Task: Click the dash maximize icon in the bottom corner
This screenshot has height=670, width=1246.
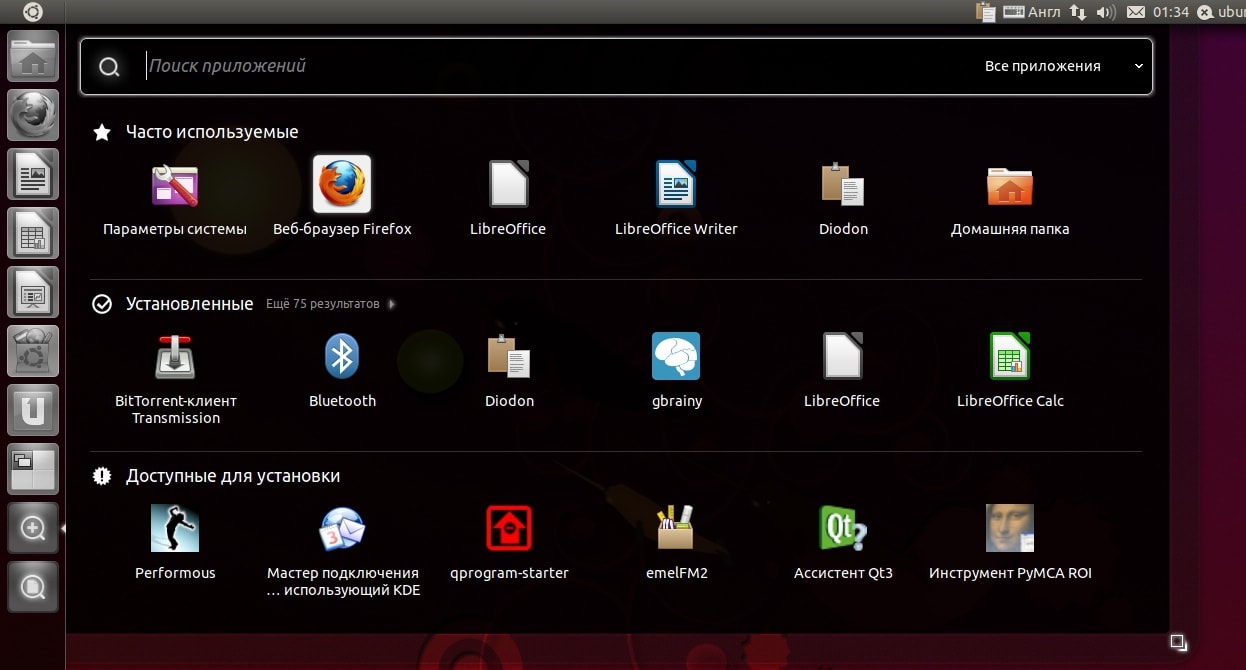Action: pos(1179,642)
